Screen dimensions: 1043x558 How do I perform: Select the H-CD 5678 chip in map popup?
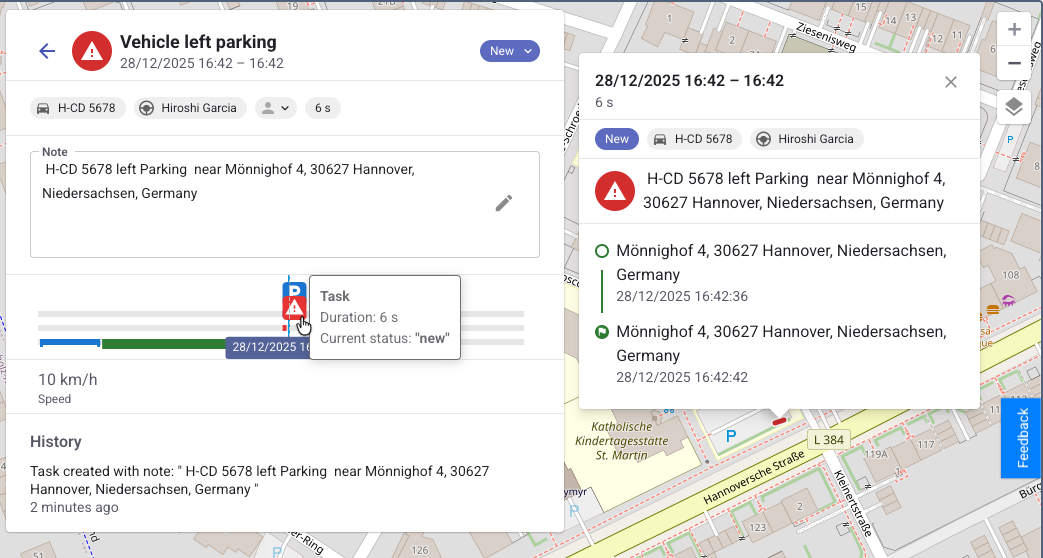click(x=694, y=139)
